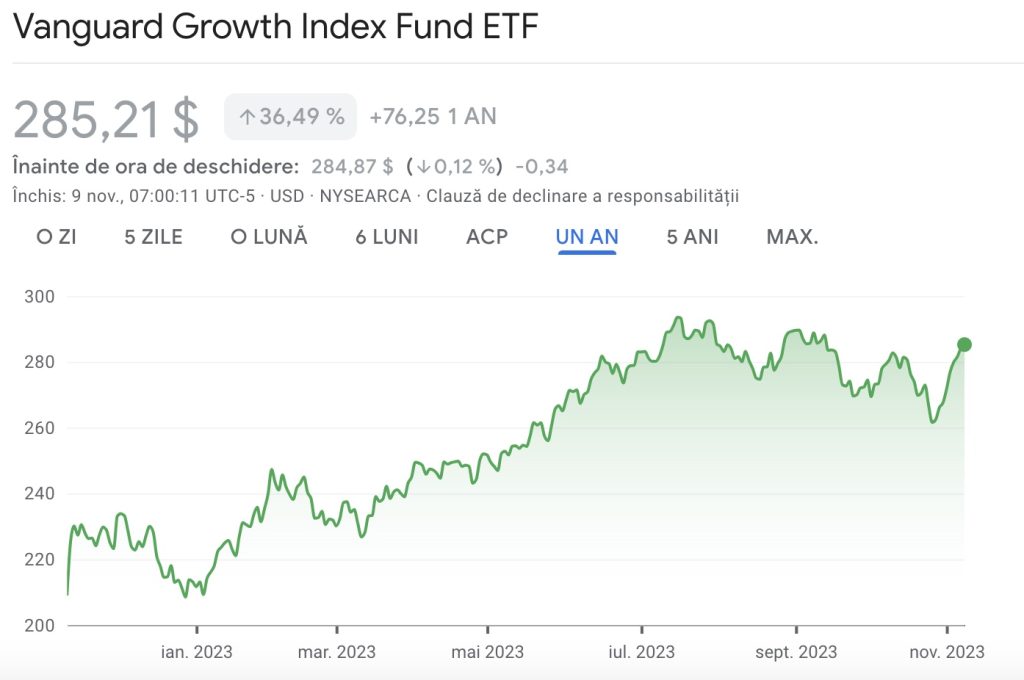
Task: Open the O LUNĂ chart view
Action: (272, 237)
